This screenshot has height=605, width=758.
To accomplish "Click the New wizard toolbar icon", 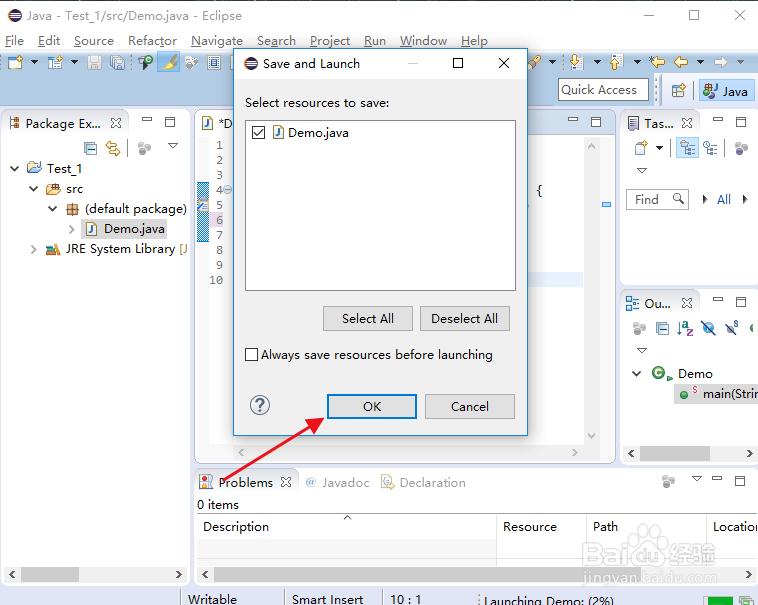I will click(15, 62).
